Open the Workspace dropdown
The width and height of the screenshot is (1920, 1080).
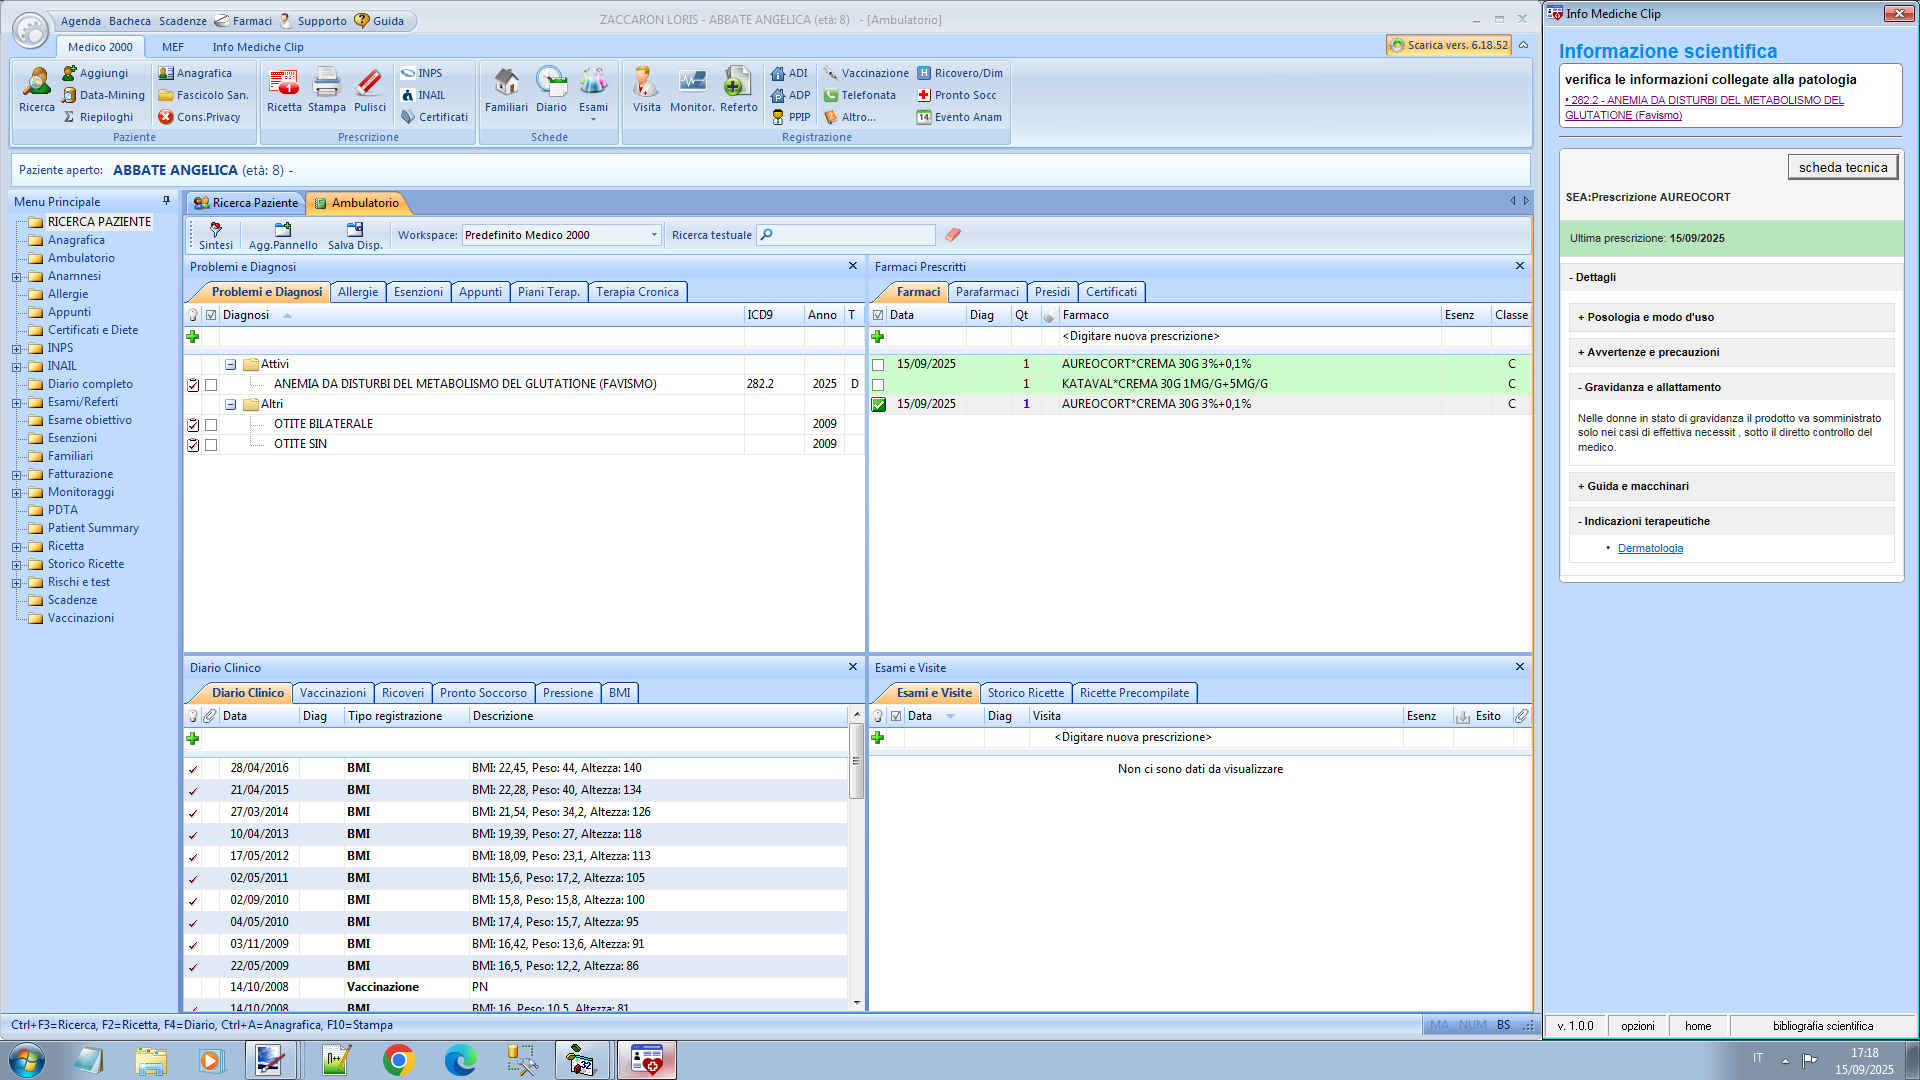click(654, 235)
